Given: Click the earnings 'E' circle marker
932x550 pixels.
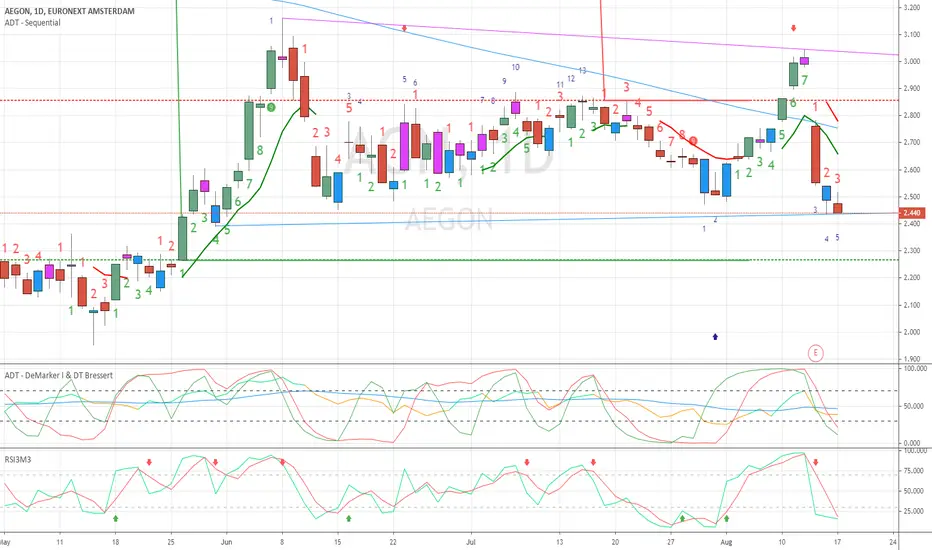Looking at the screenshot, I should (x=816, y=353).
